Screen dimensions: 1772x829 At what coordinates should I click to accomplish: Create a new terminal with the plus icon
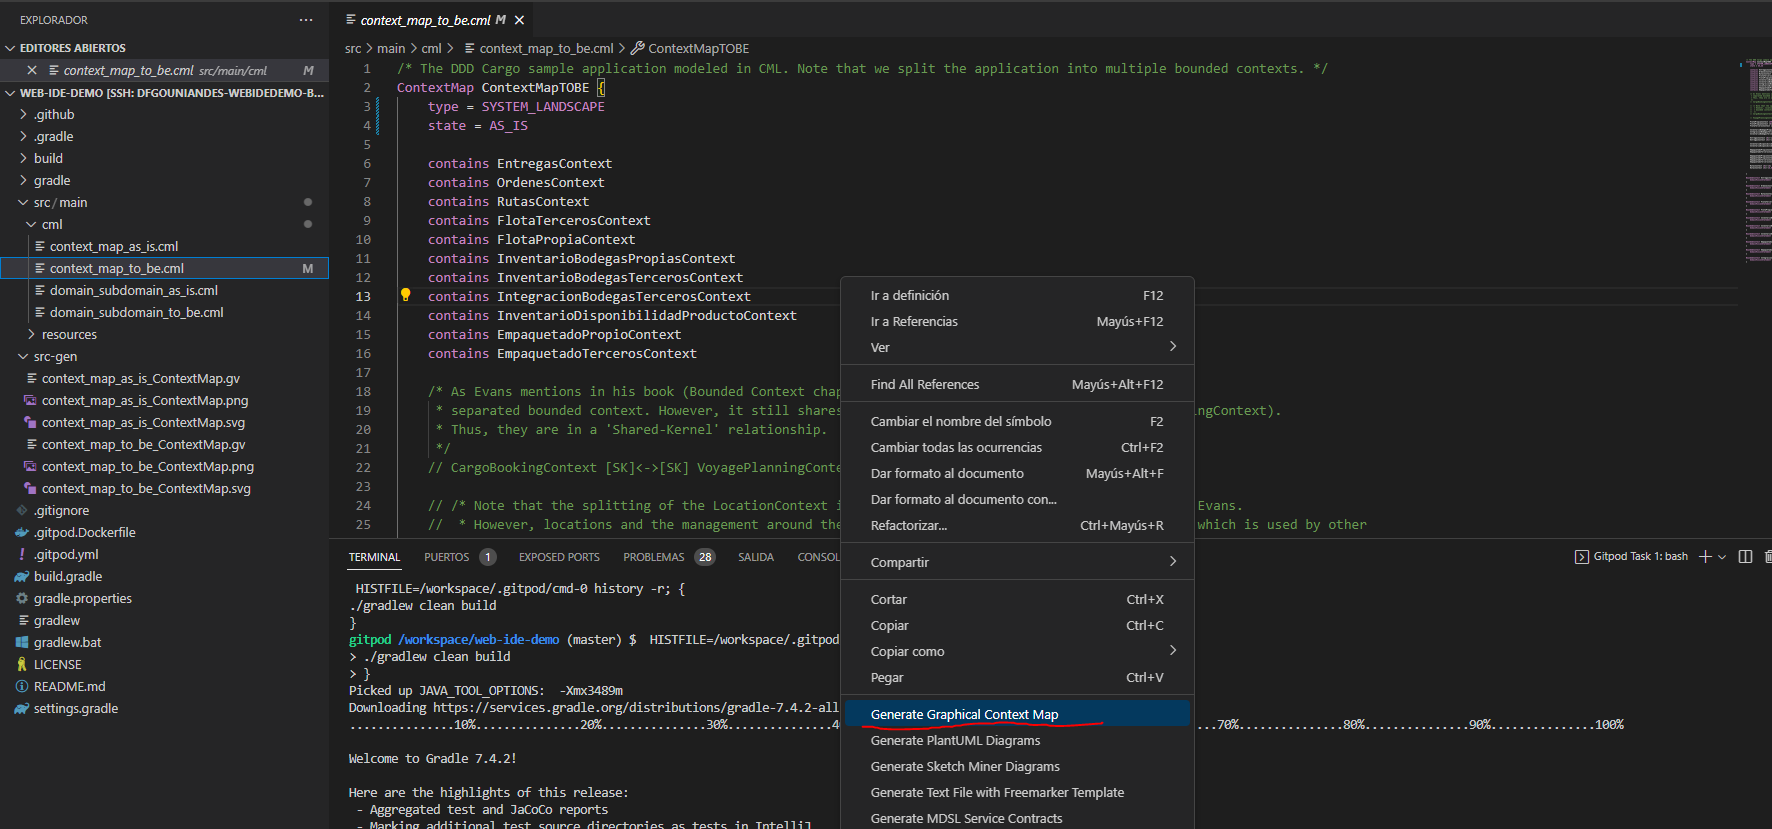(x=1705, y=557)
